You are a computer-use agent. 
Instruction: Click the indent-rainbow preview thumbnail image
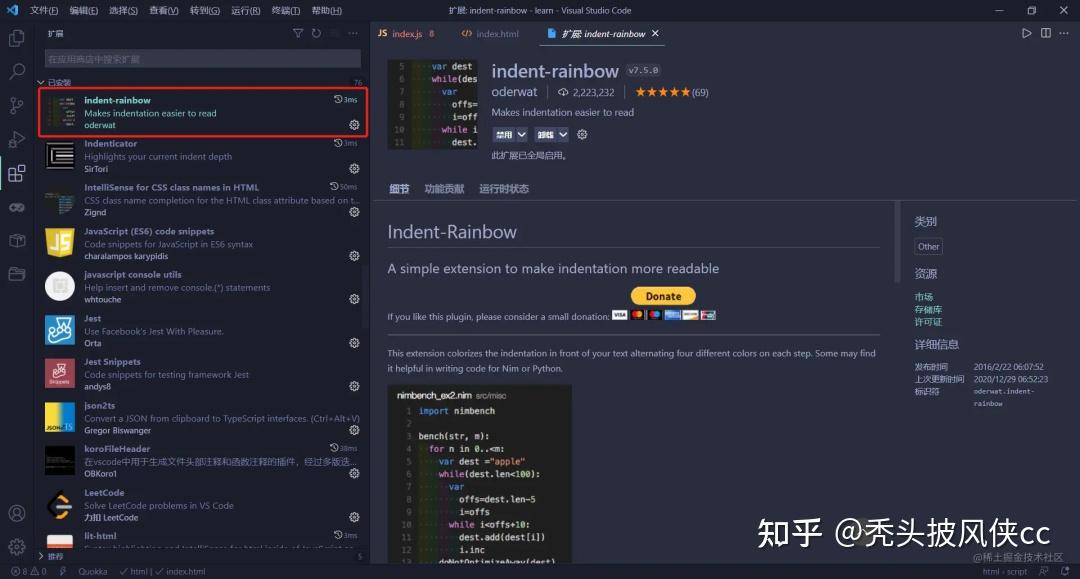433,104
